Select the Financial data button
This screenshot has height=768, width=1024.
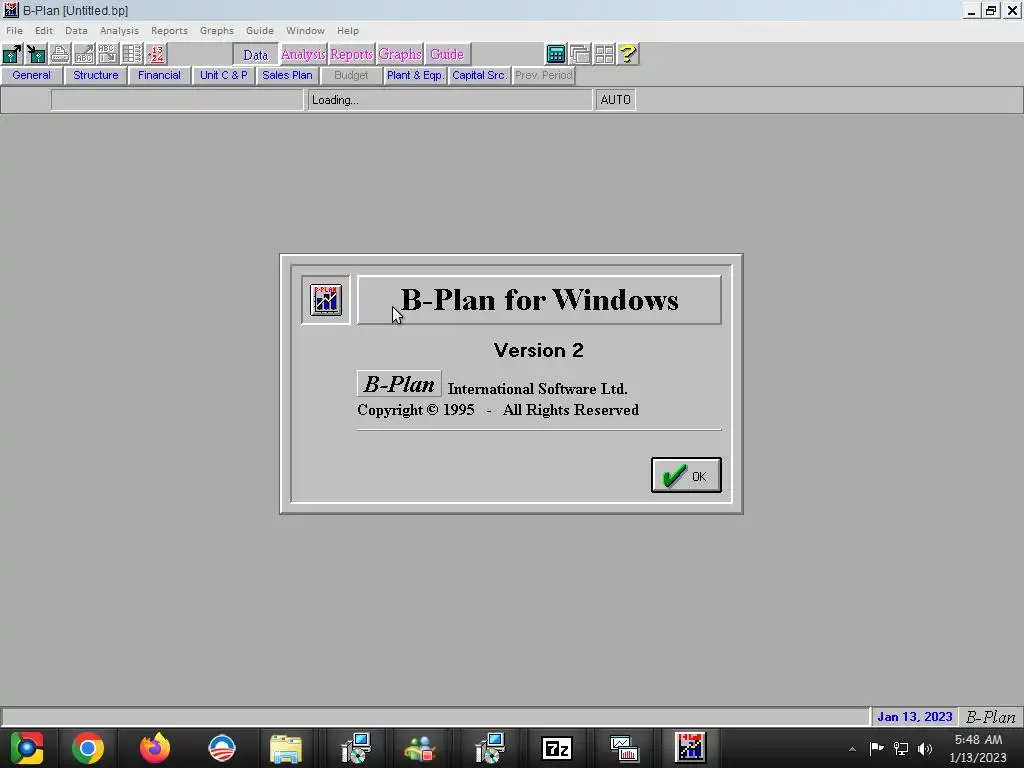159,75
